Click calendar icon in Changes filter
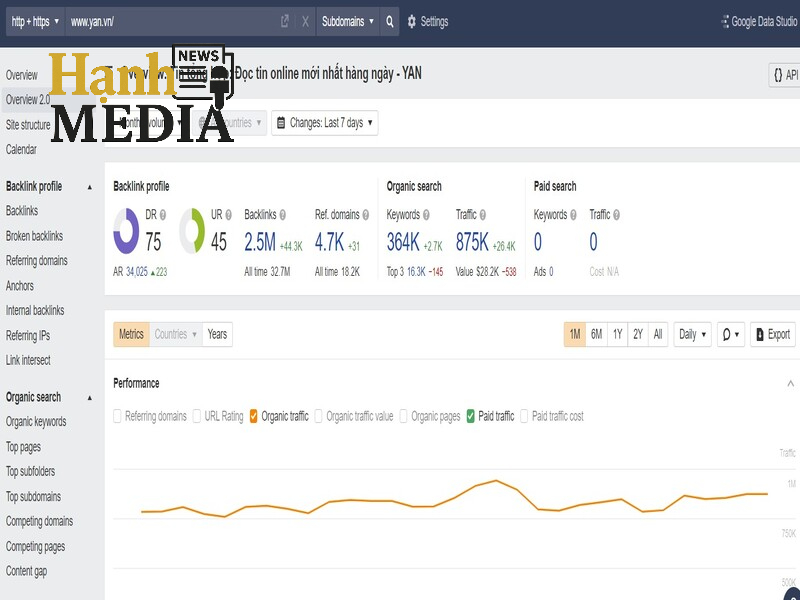Screen dimensions: 800x600 pos(281,123)
